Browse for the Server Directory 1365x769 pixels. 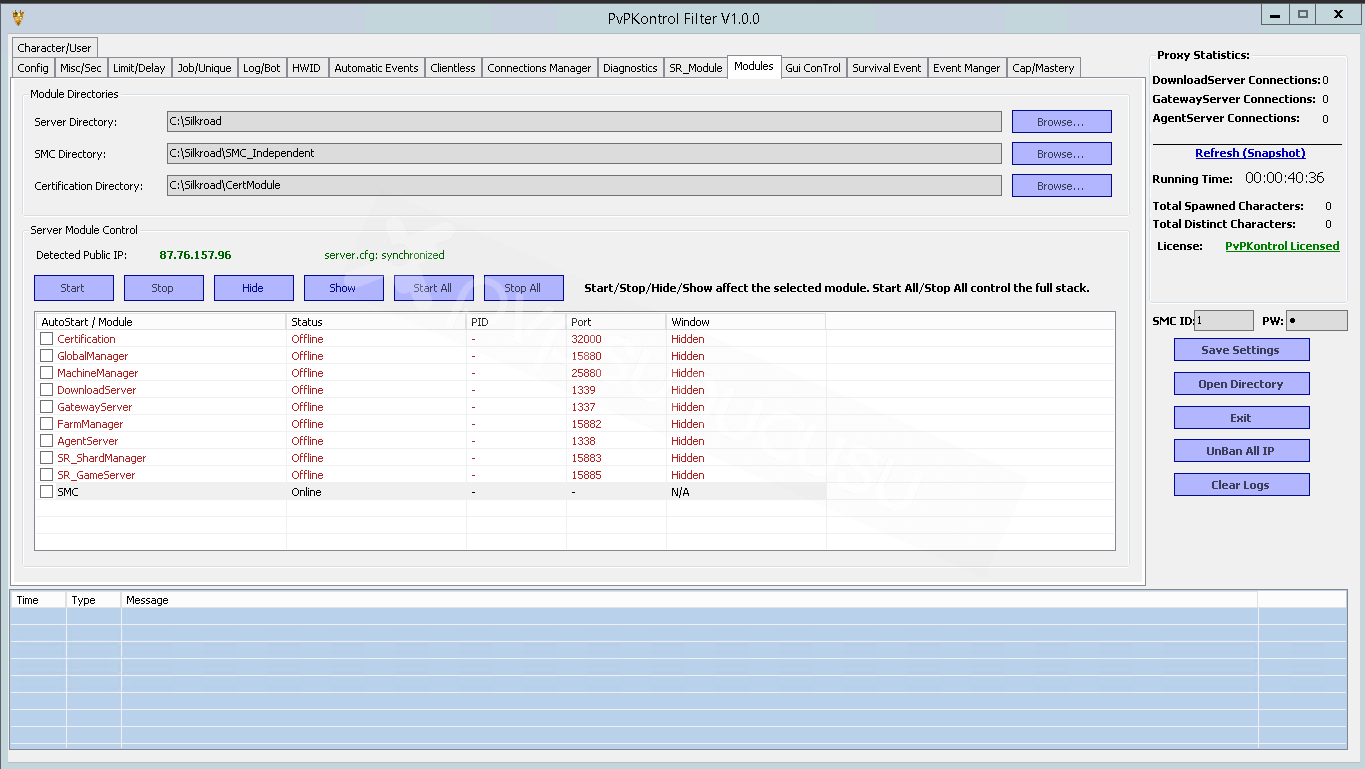point(1061,122)
